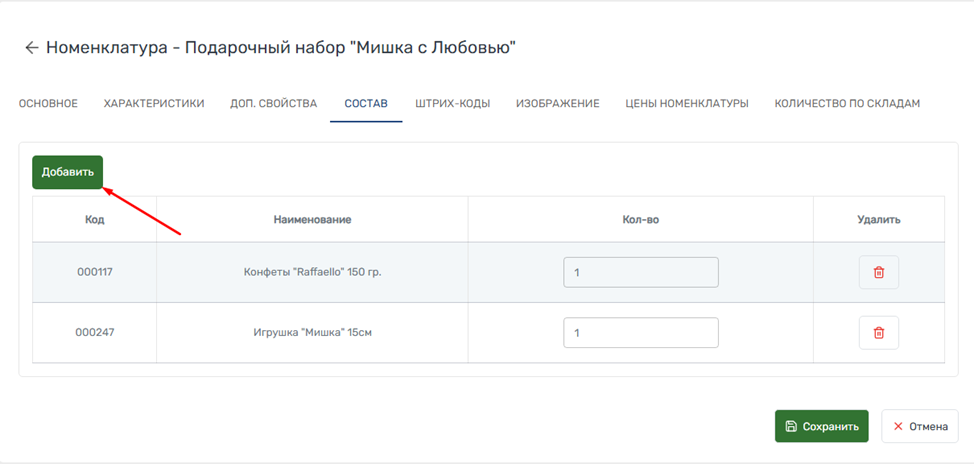The width and height of the screenshot is (974, 464).
Task: Open the Изображение tab
Action: 557,104
